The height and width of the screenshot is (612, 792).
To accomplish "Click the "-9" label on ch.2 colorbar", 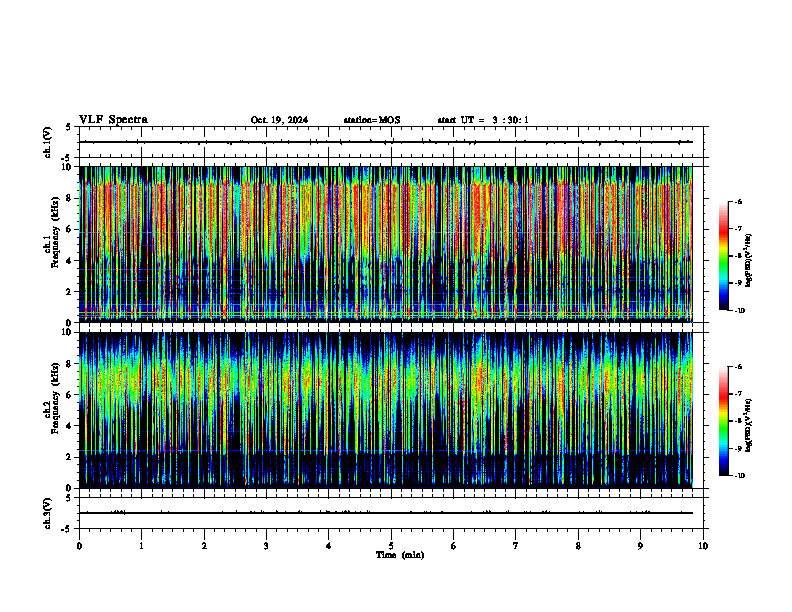I will [738, 448].
